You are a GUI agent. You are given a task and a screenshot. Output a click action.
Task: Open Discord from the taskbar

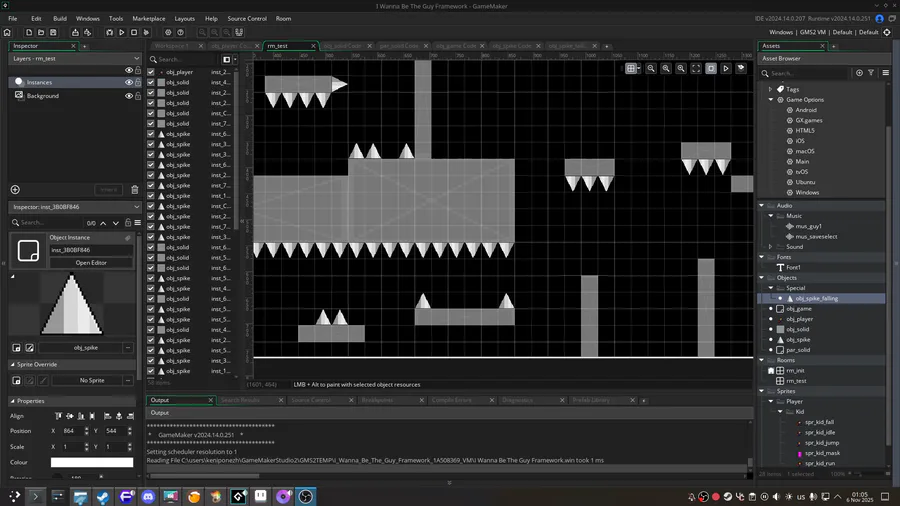pos(149,496)
